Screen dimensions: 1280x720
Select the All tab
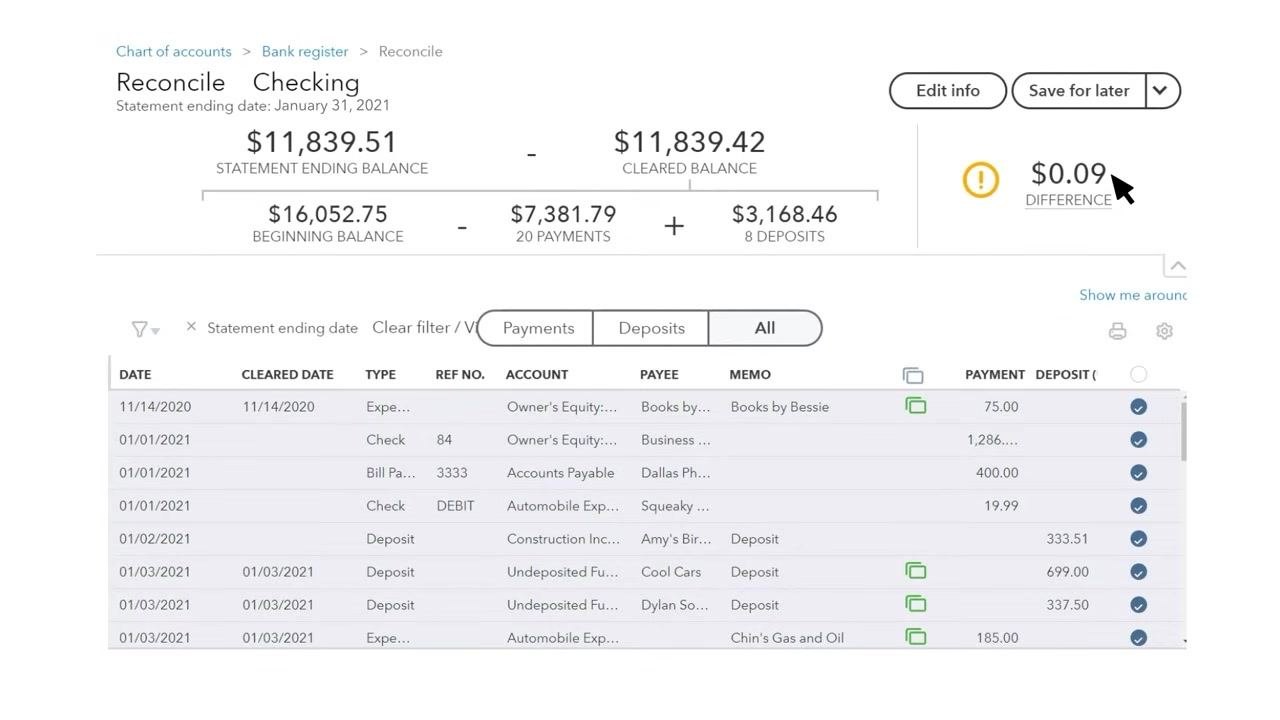click(x=765, y=328)
